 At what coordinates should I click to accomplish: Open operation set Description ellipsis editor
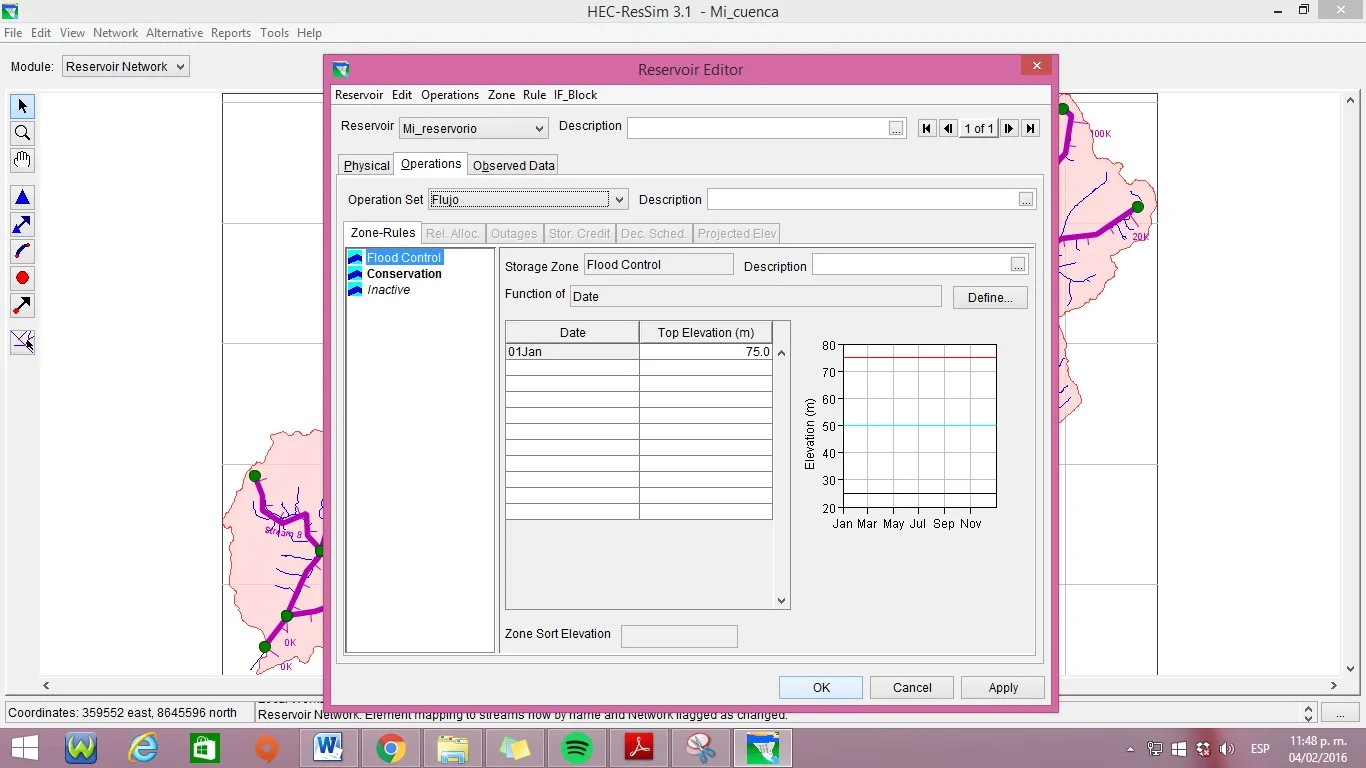click(x=1026, y=200)
